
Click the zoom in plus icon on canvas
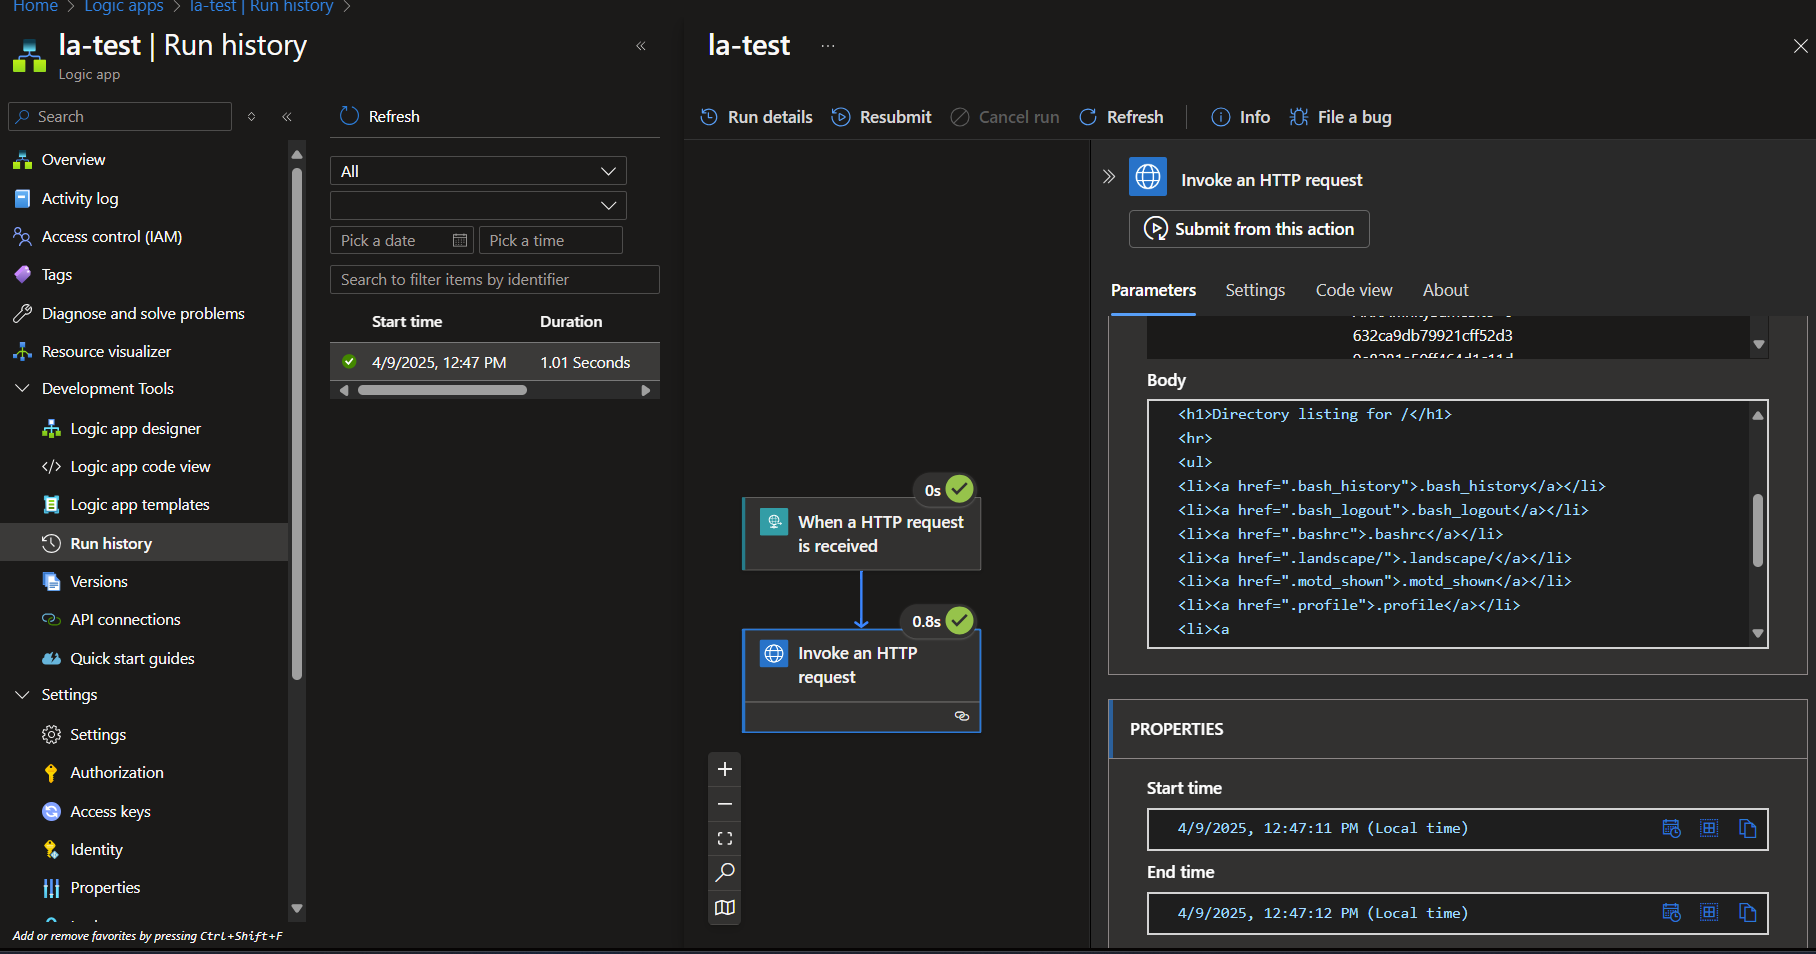click(x=725, y=769)
